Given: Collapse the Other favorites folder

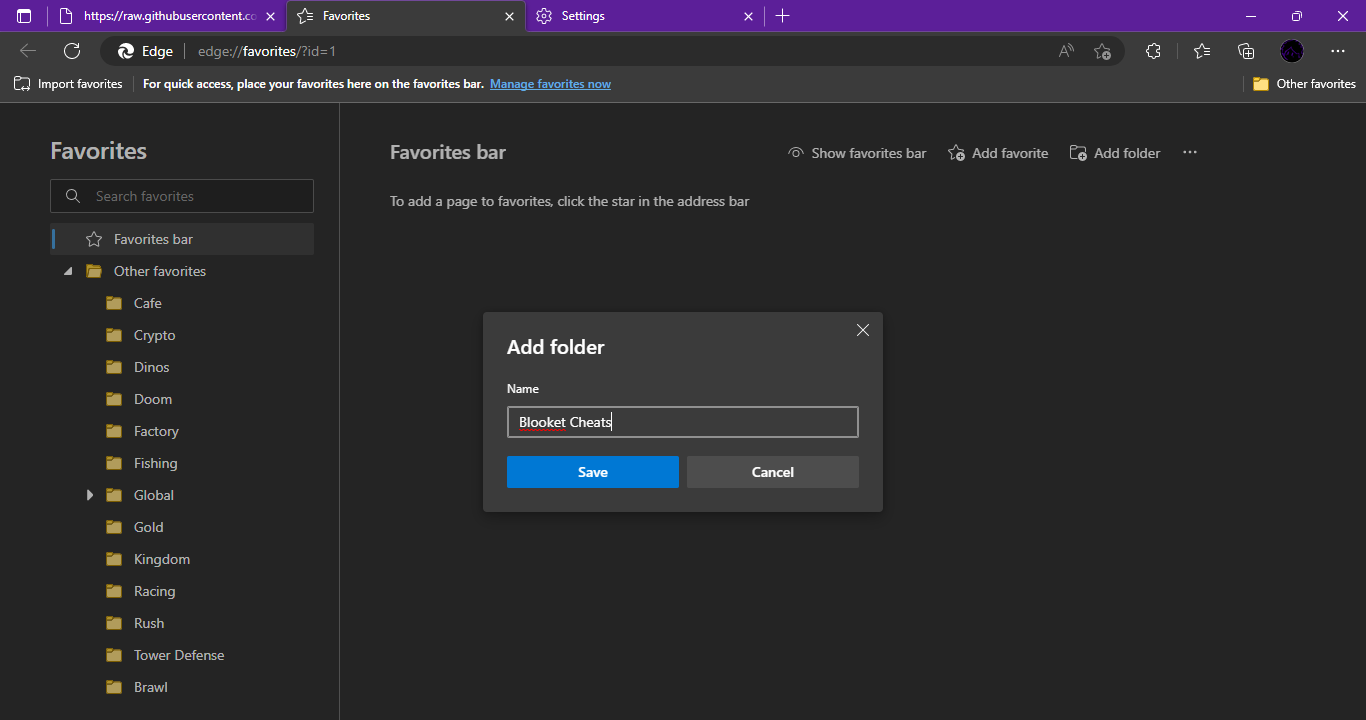Looking at the screenshot, I should [x=68, y=270].
